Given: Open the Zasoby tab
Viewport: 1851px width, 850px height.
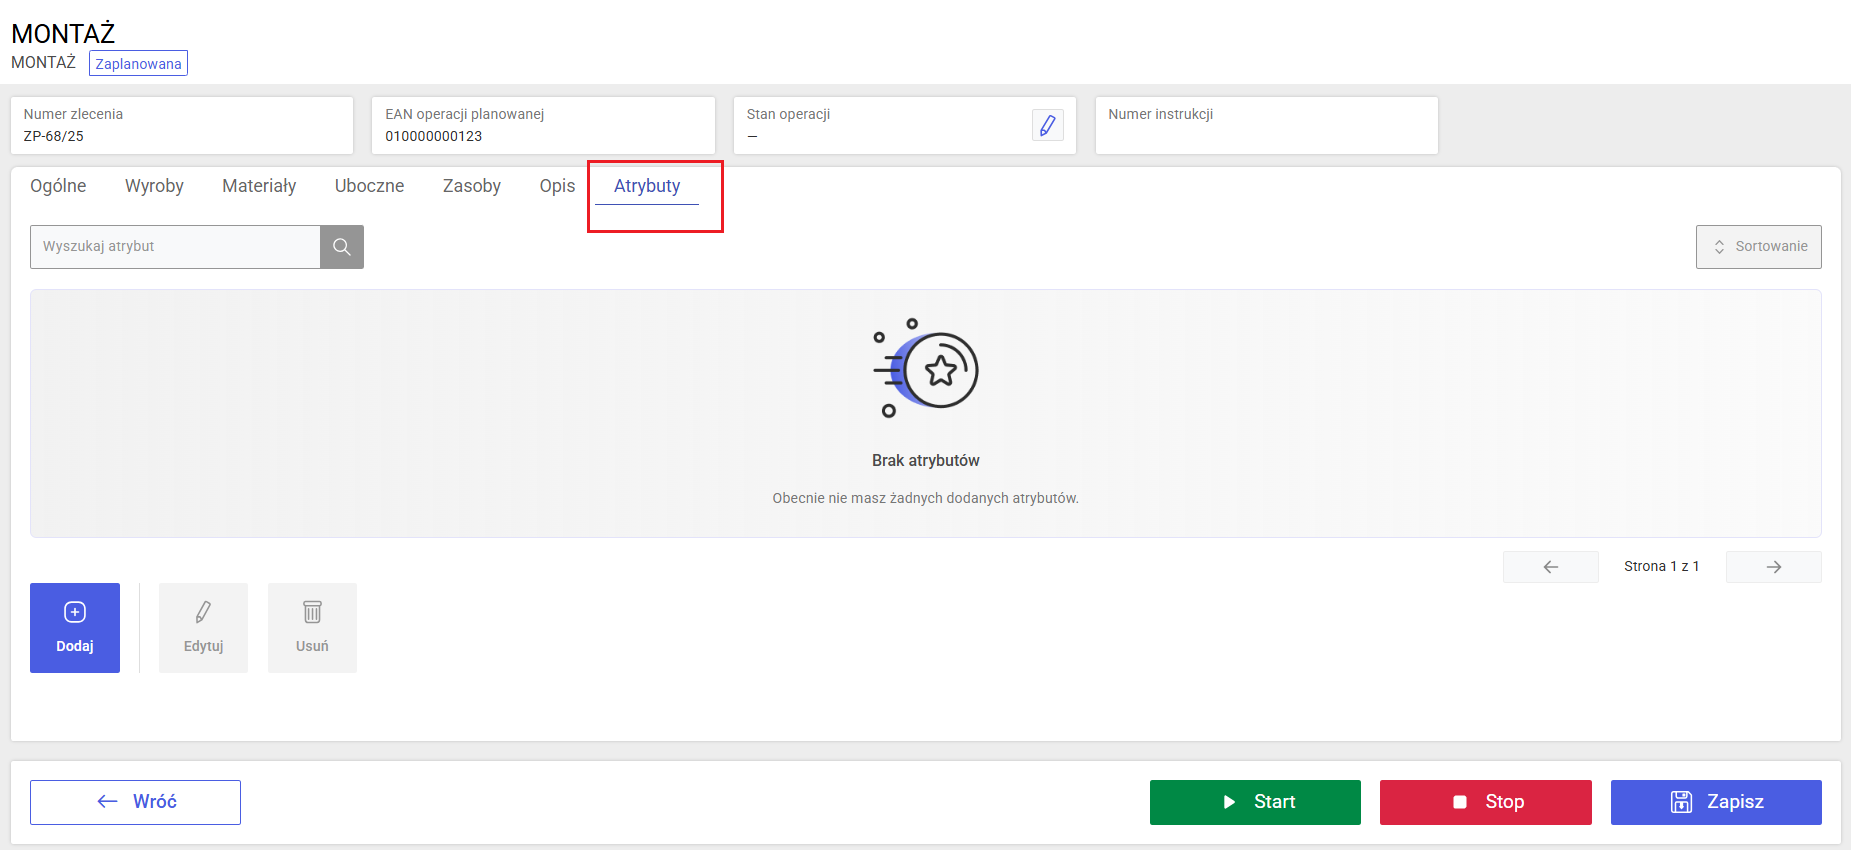Looking at the screenshot, I should point(472,186).
